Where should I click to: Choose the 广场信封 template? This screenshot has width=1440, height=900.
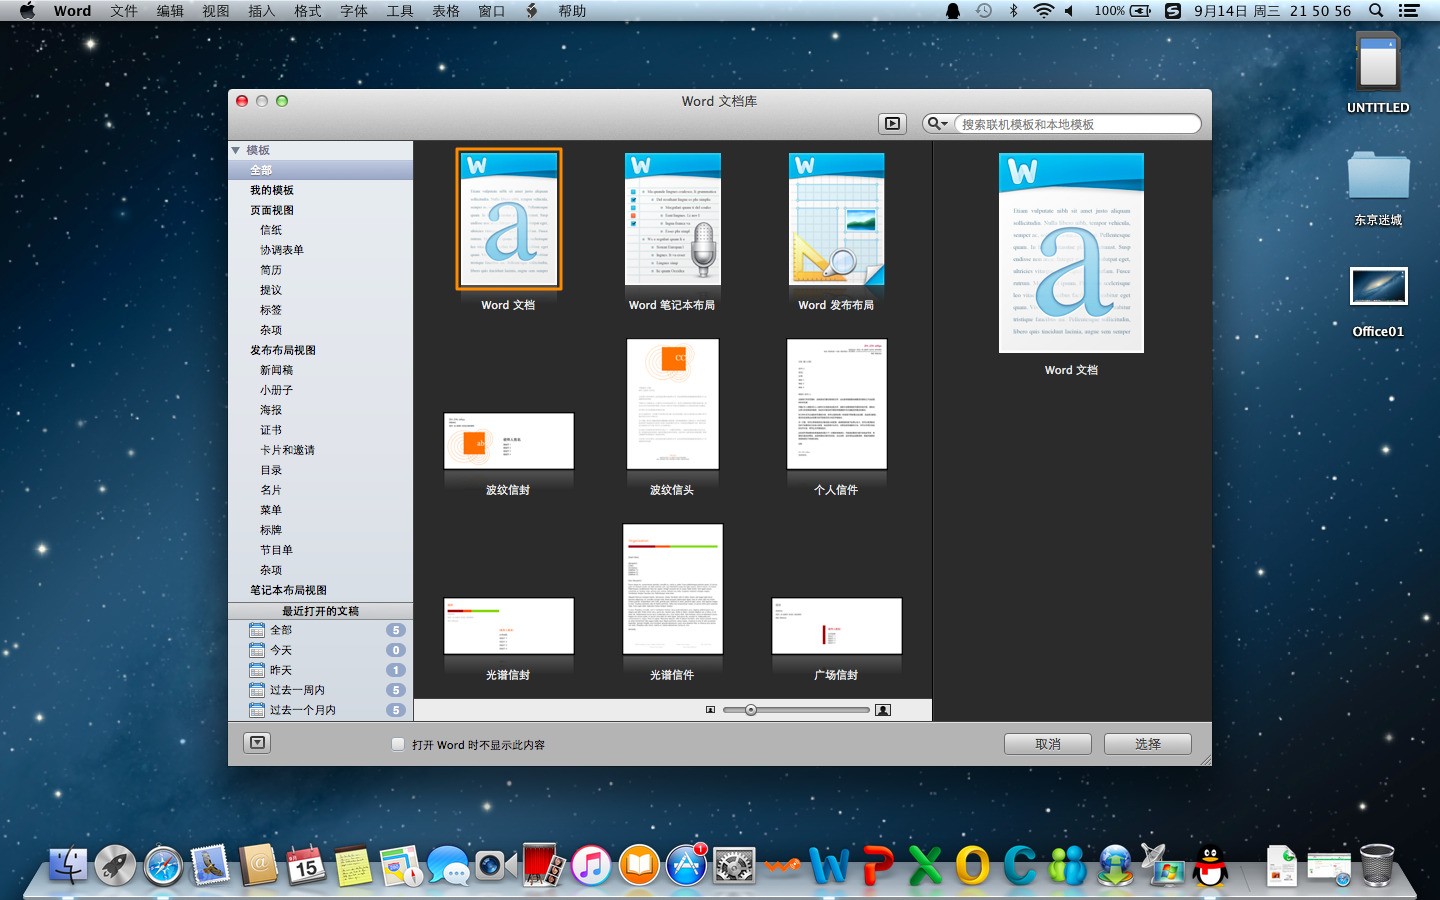coord(837,626)
